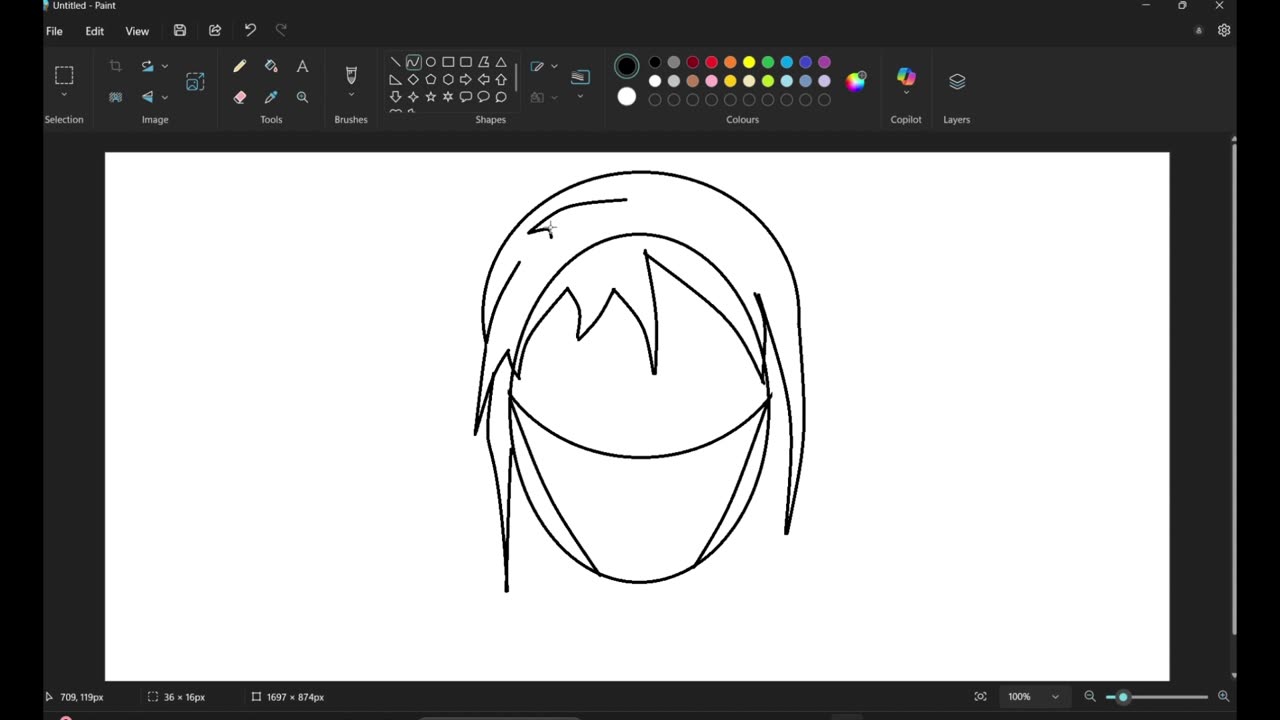Click the Rotate icon
The width and height of the screenshot is (1280, 720).
click(148, 66)
